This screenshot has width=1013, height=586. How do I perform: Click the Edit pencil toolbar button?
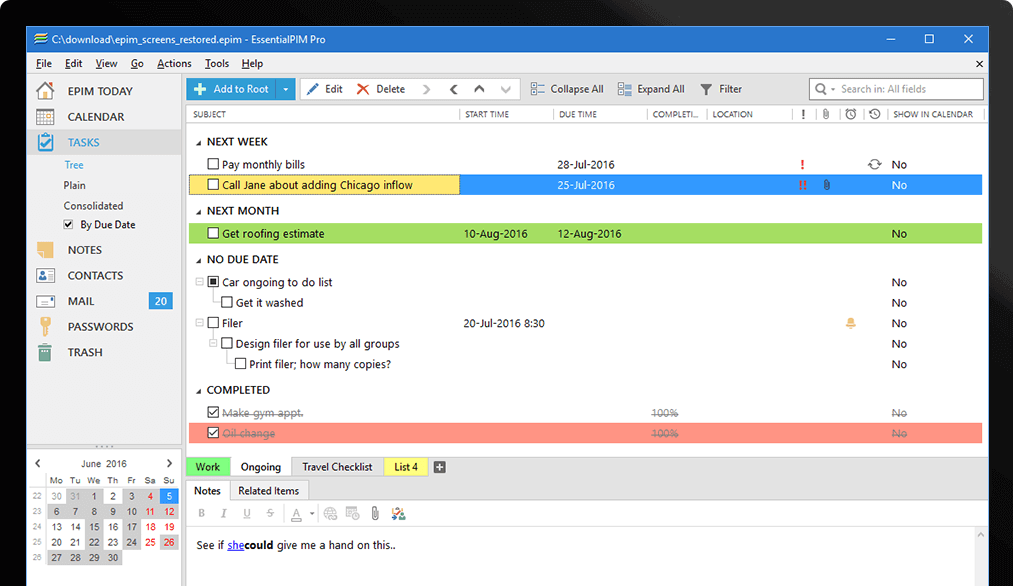[324, 89]
